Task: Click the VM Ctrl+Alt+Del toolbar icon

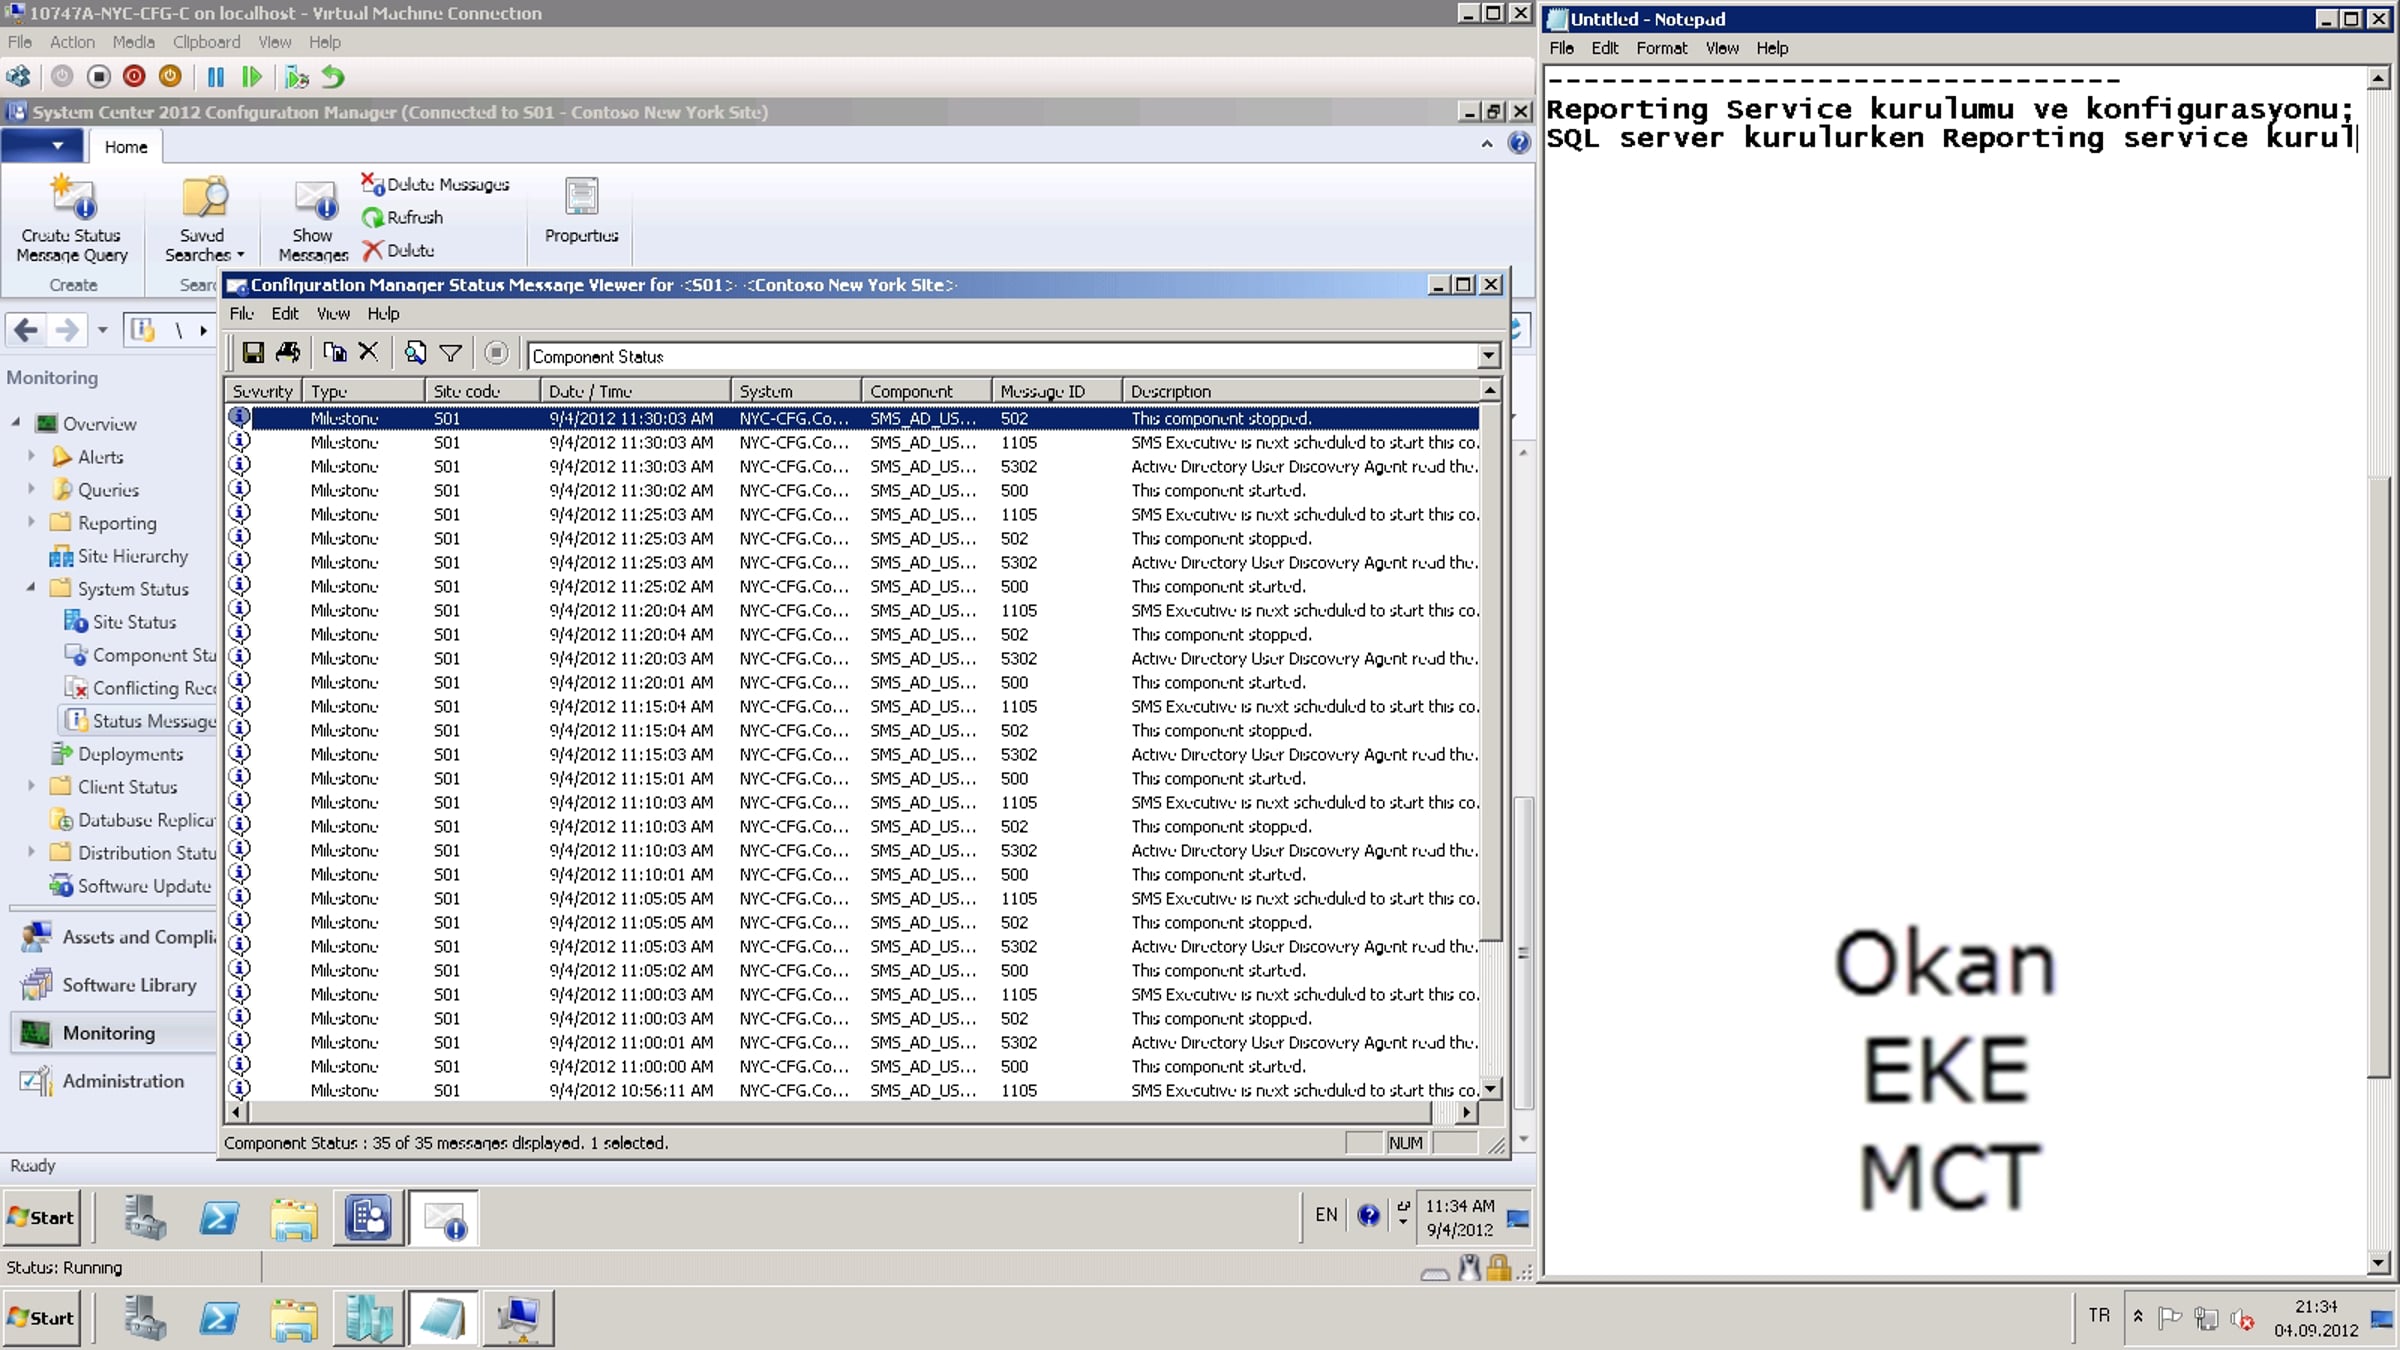Action: pyautogui.click(x=18, y=77)
